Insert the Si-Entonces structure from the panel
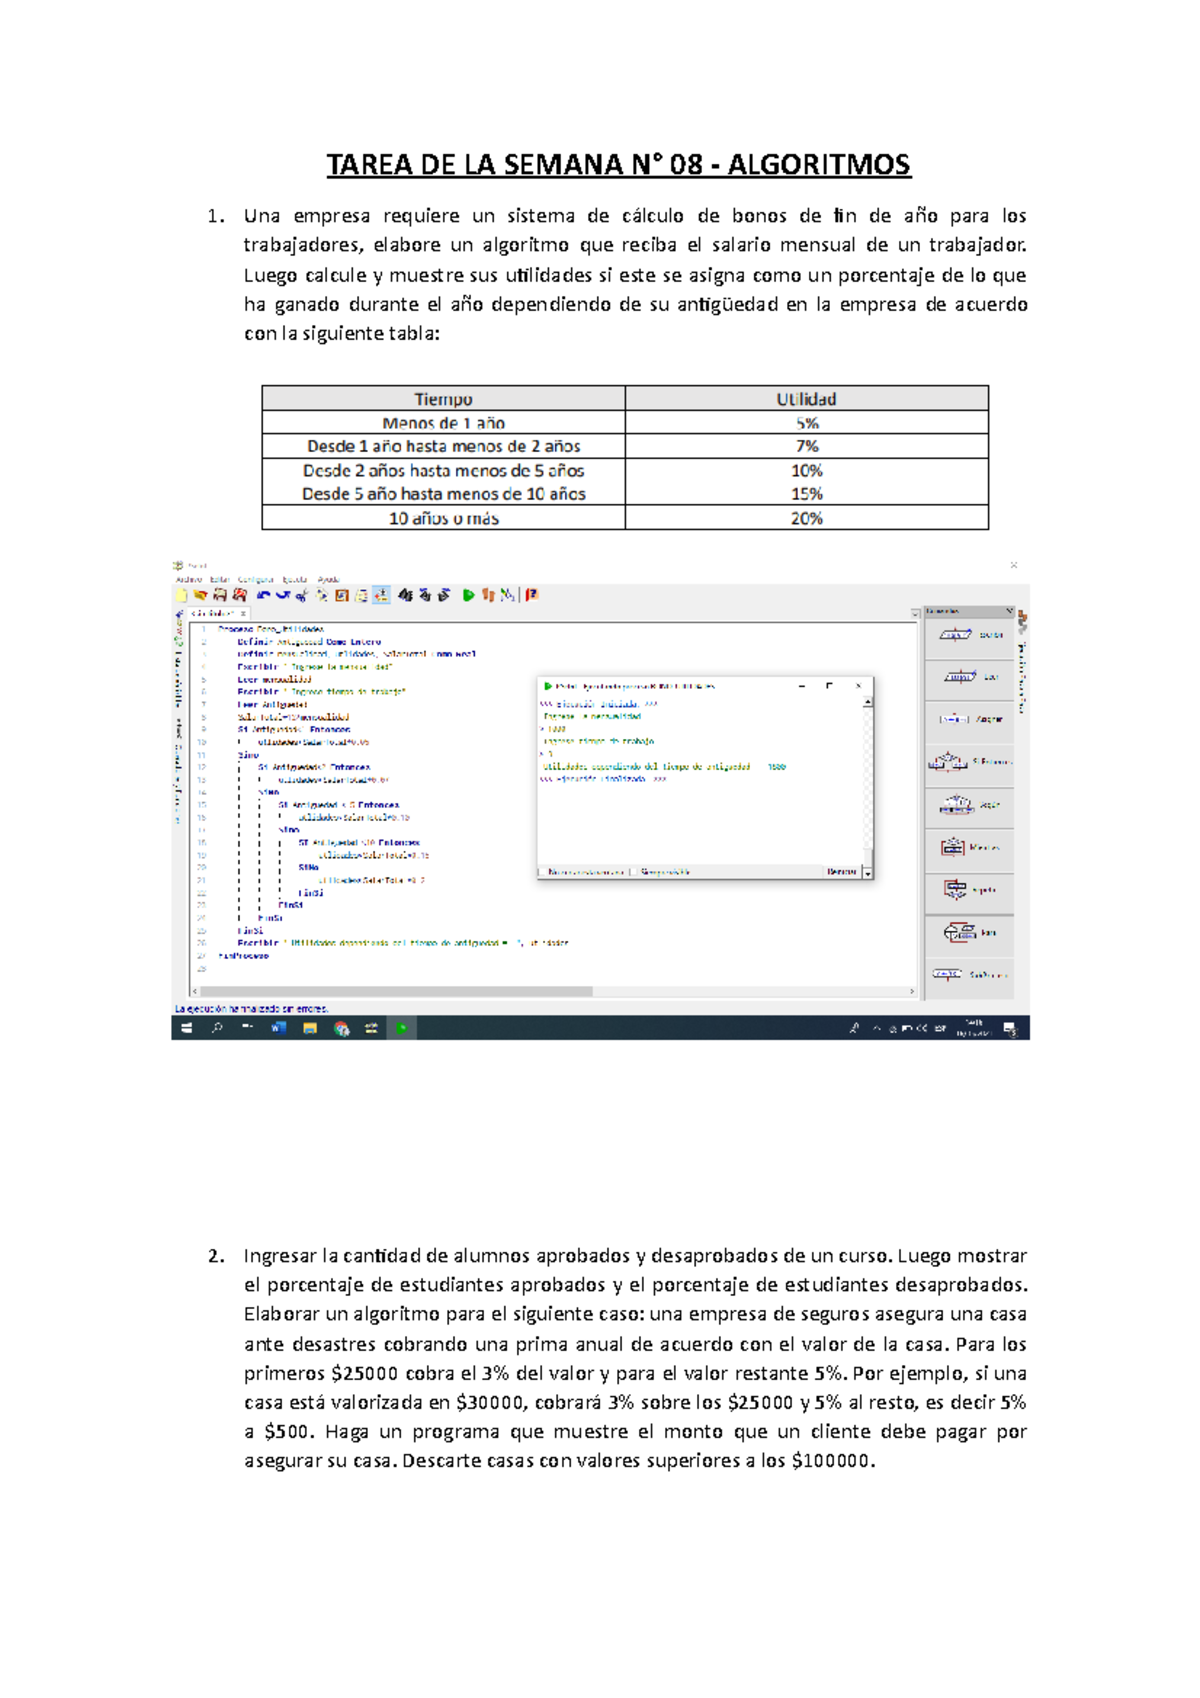1200x1698 pixels. pyautogui.click(x=969, y=762)
